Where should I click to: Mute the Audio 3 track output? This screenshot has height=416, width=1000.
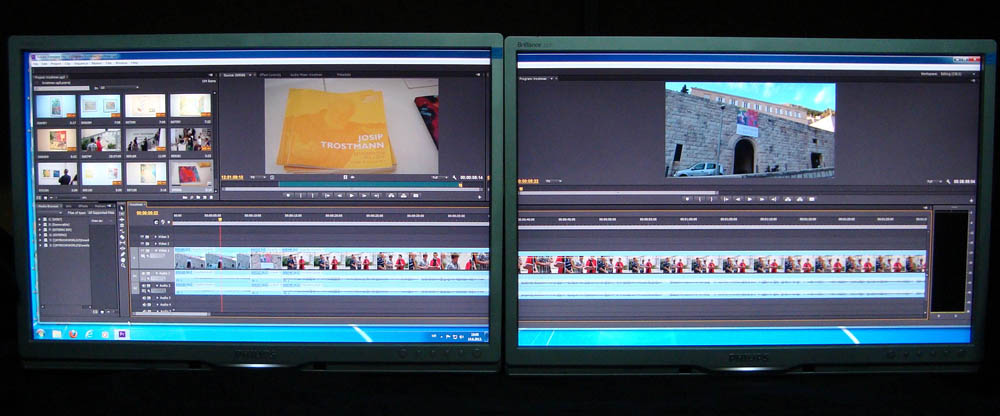pyautogui.click(x=143, y=298)
